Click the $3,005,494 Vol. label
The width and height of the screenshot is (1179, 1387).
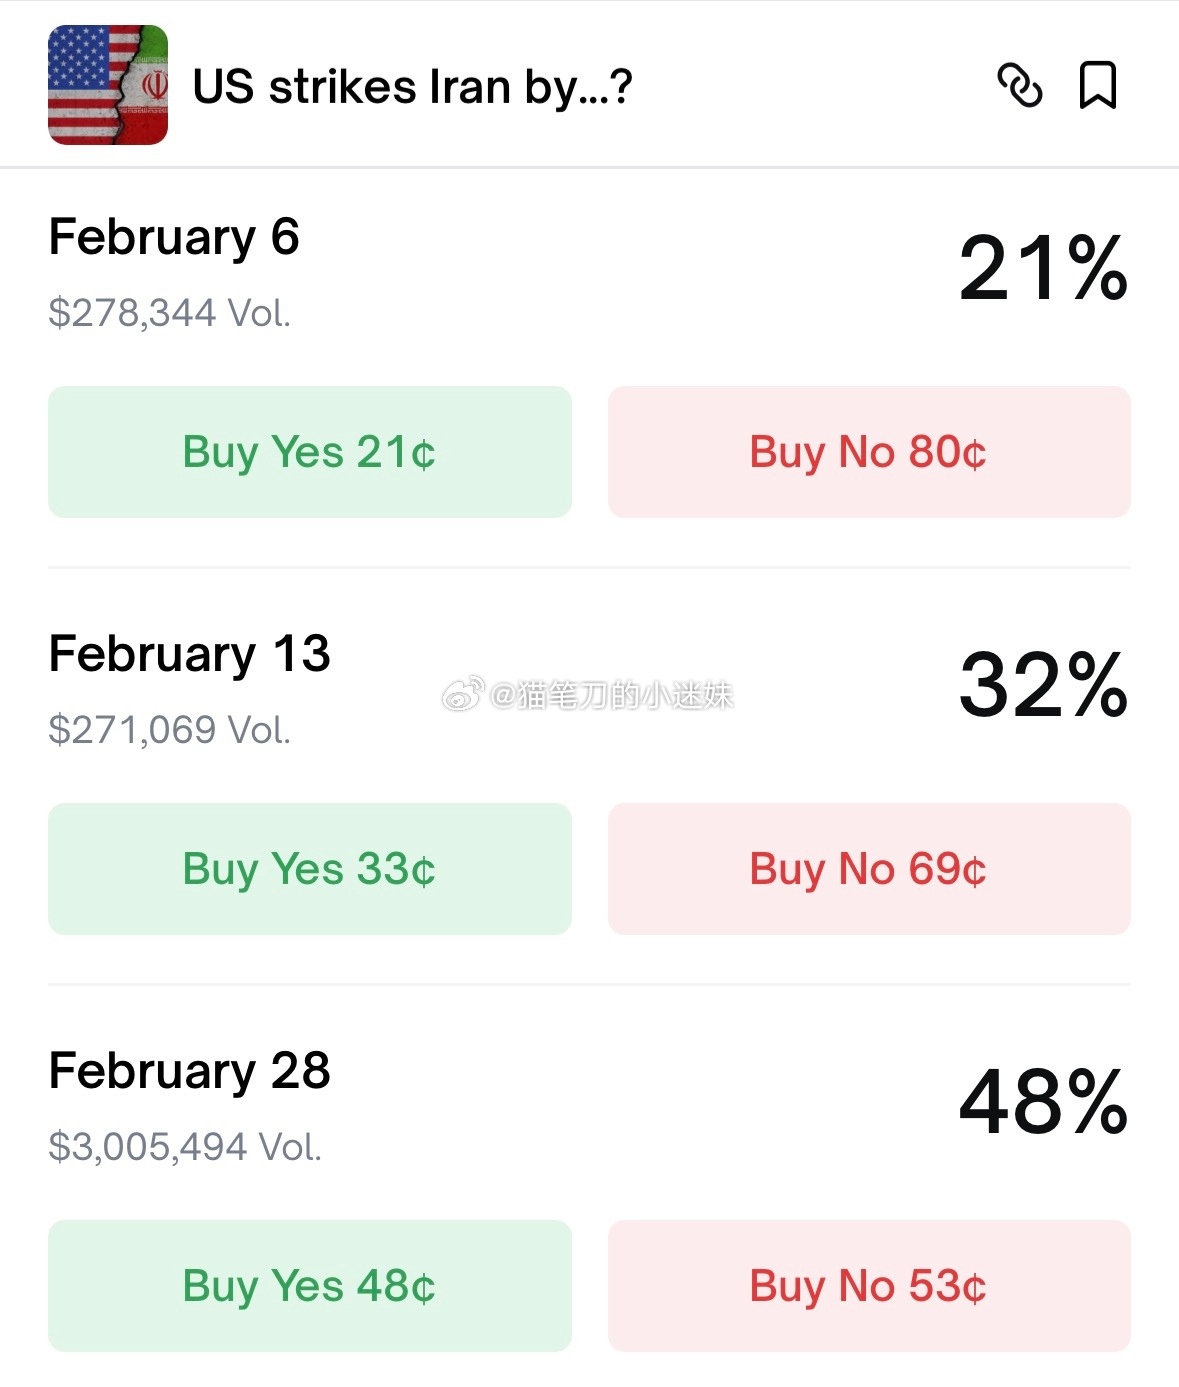[x=185, y=1147]
